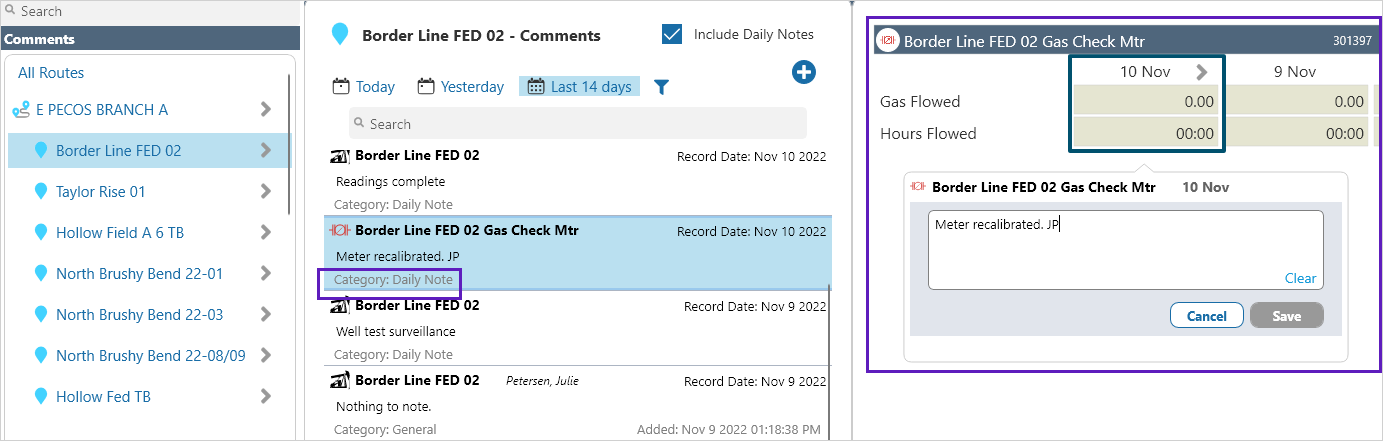Click the Taylor Rise 01 location pin icon
The image size is (1383, 441).
point(41,191)
